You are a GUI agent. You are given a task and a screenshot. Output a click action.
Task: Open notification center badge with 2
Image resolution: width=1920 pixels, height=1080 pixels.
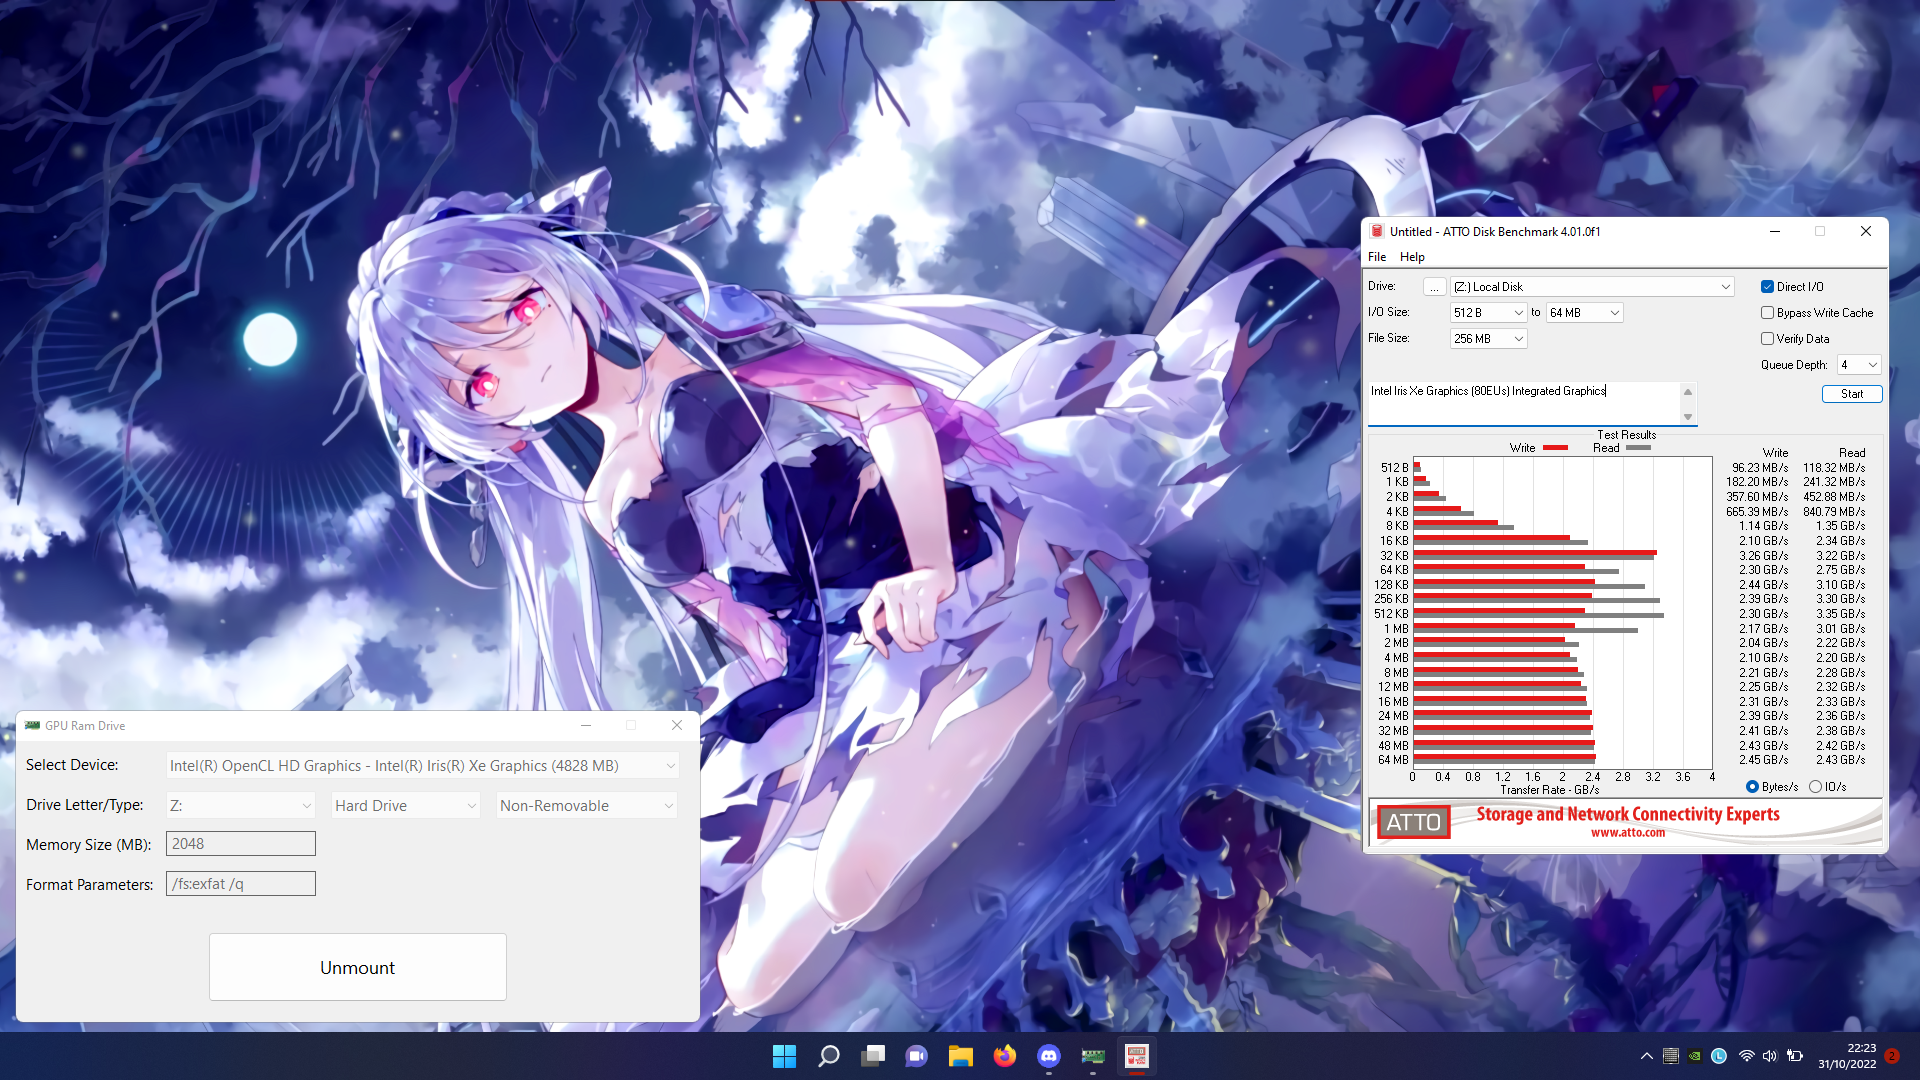[x=1892, y=1056]
